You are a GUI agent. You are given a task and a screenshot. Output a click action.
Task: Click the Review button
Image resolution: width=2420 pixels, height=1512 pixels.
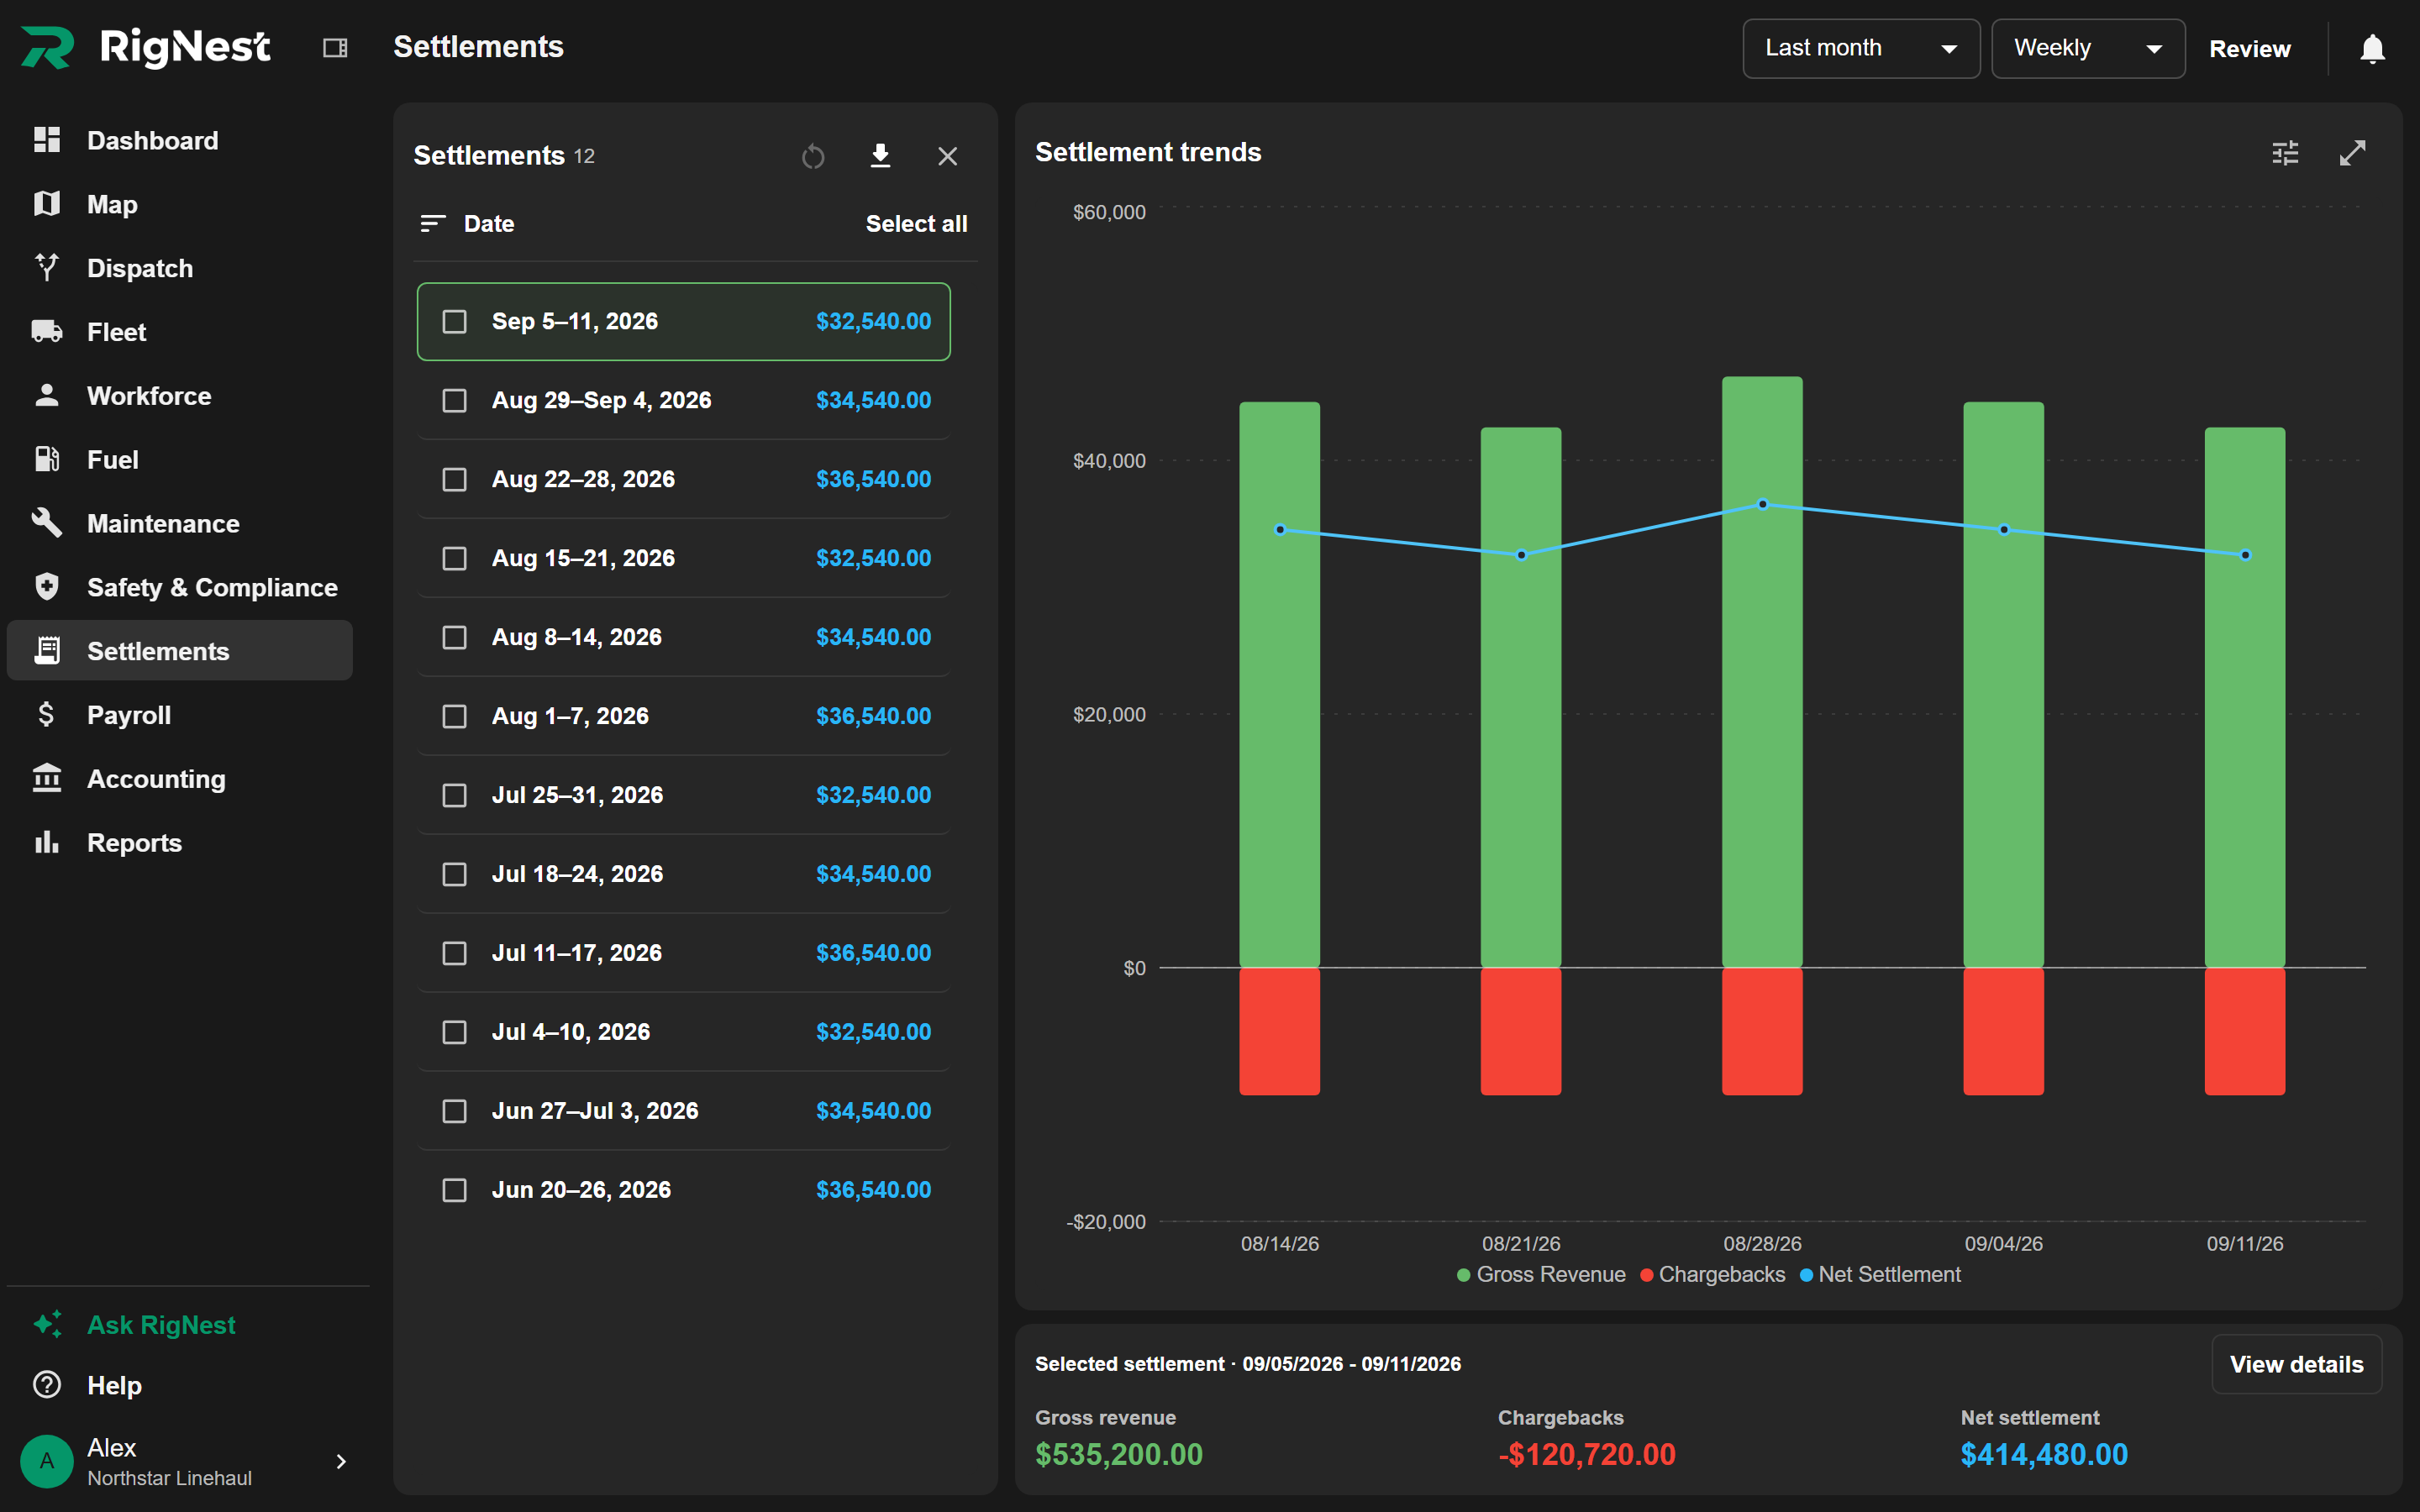coord(2249,48)
